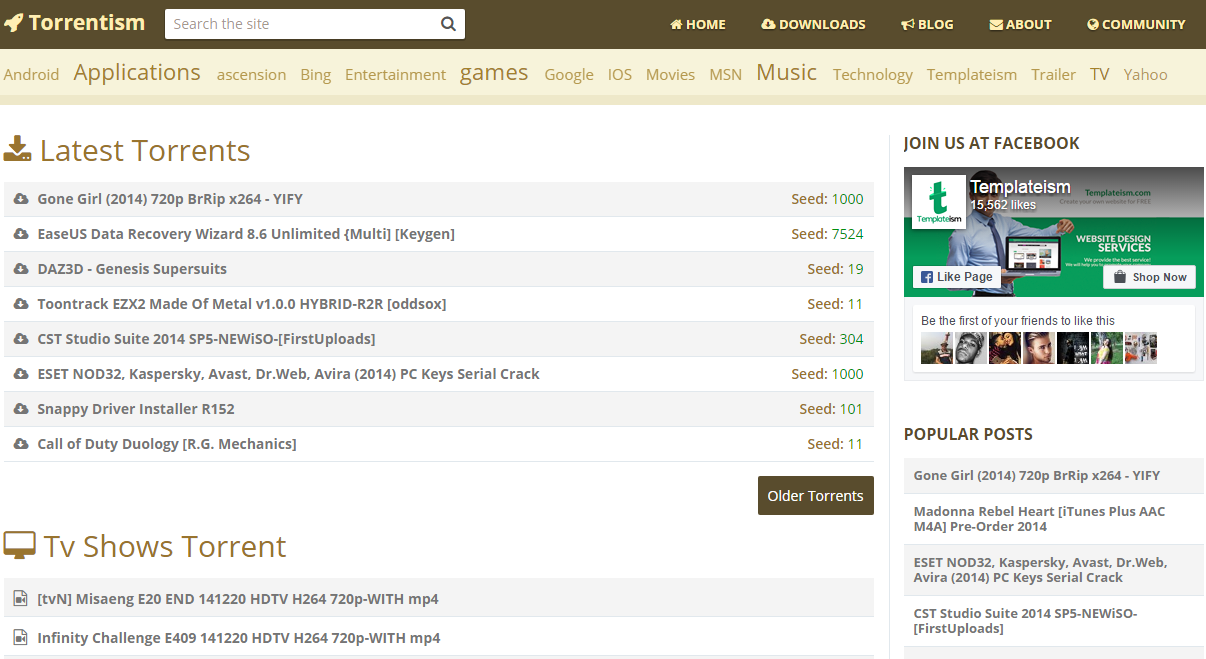Click the download icon beside Call of Duty Duology
Viewport: 1206px width, 659px height.
point(21,444)
